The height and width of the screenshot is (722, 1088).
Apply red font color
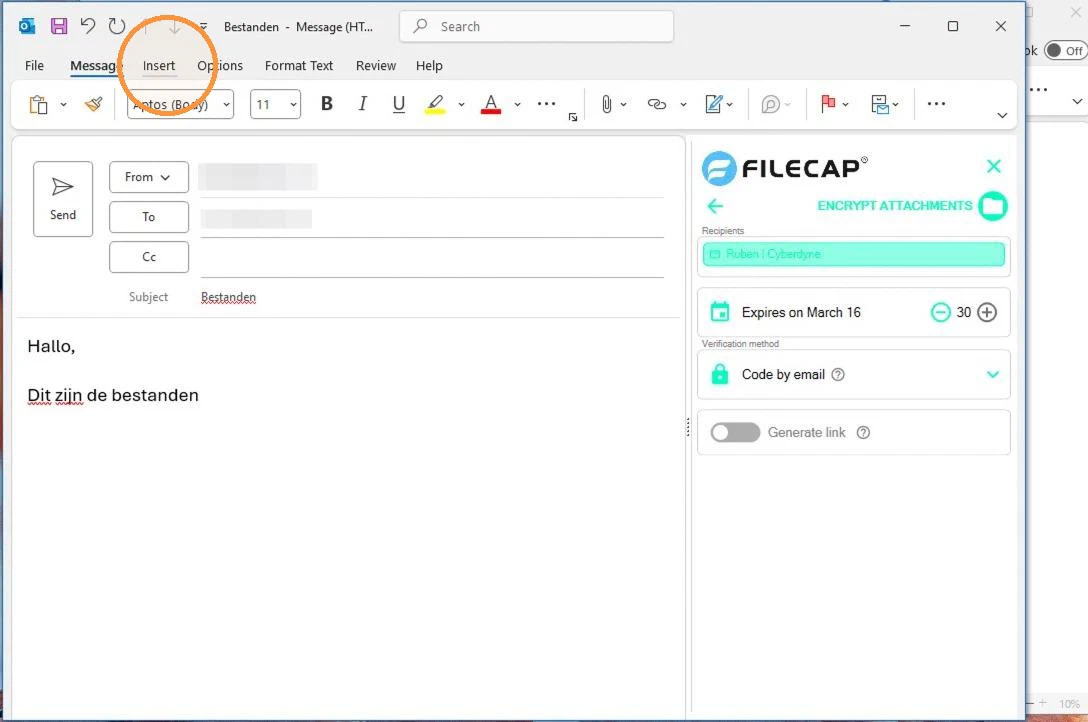point(491,104)
